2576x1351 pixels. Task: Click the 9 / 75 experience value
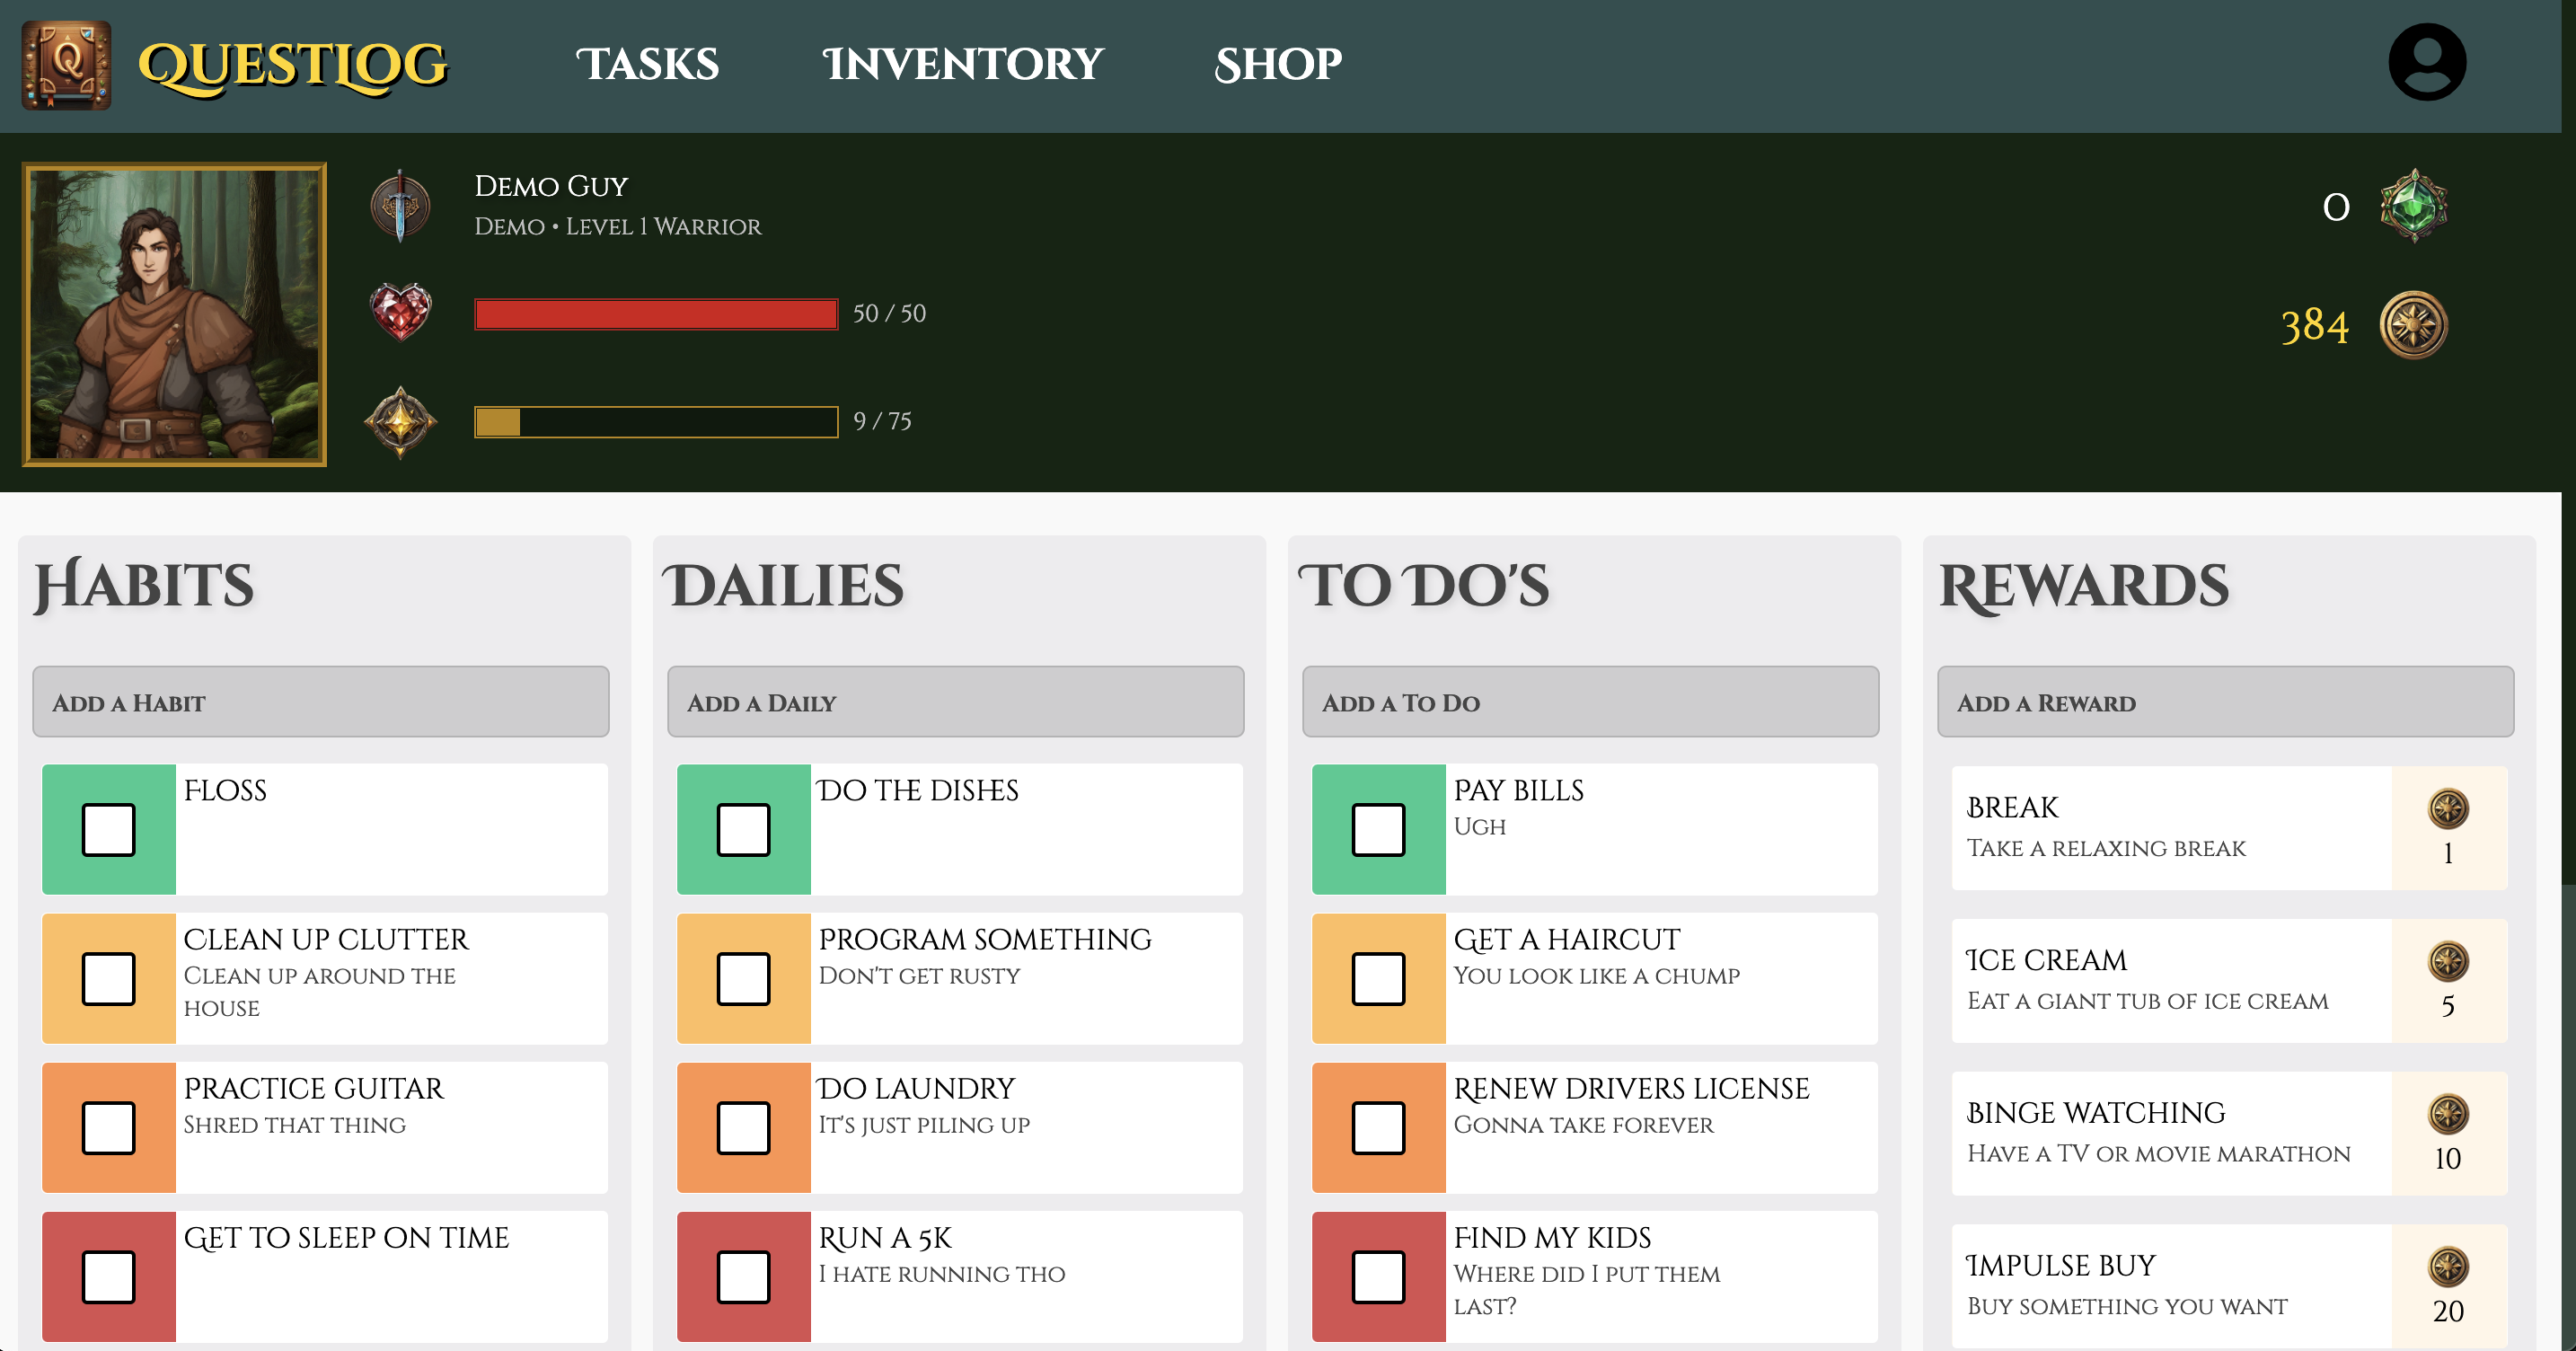(x=882, y=422)
